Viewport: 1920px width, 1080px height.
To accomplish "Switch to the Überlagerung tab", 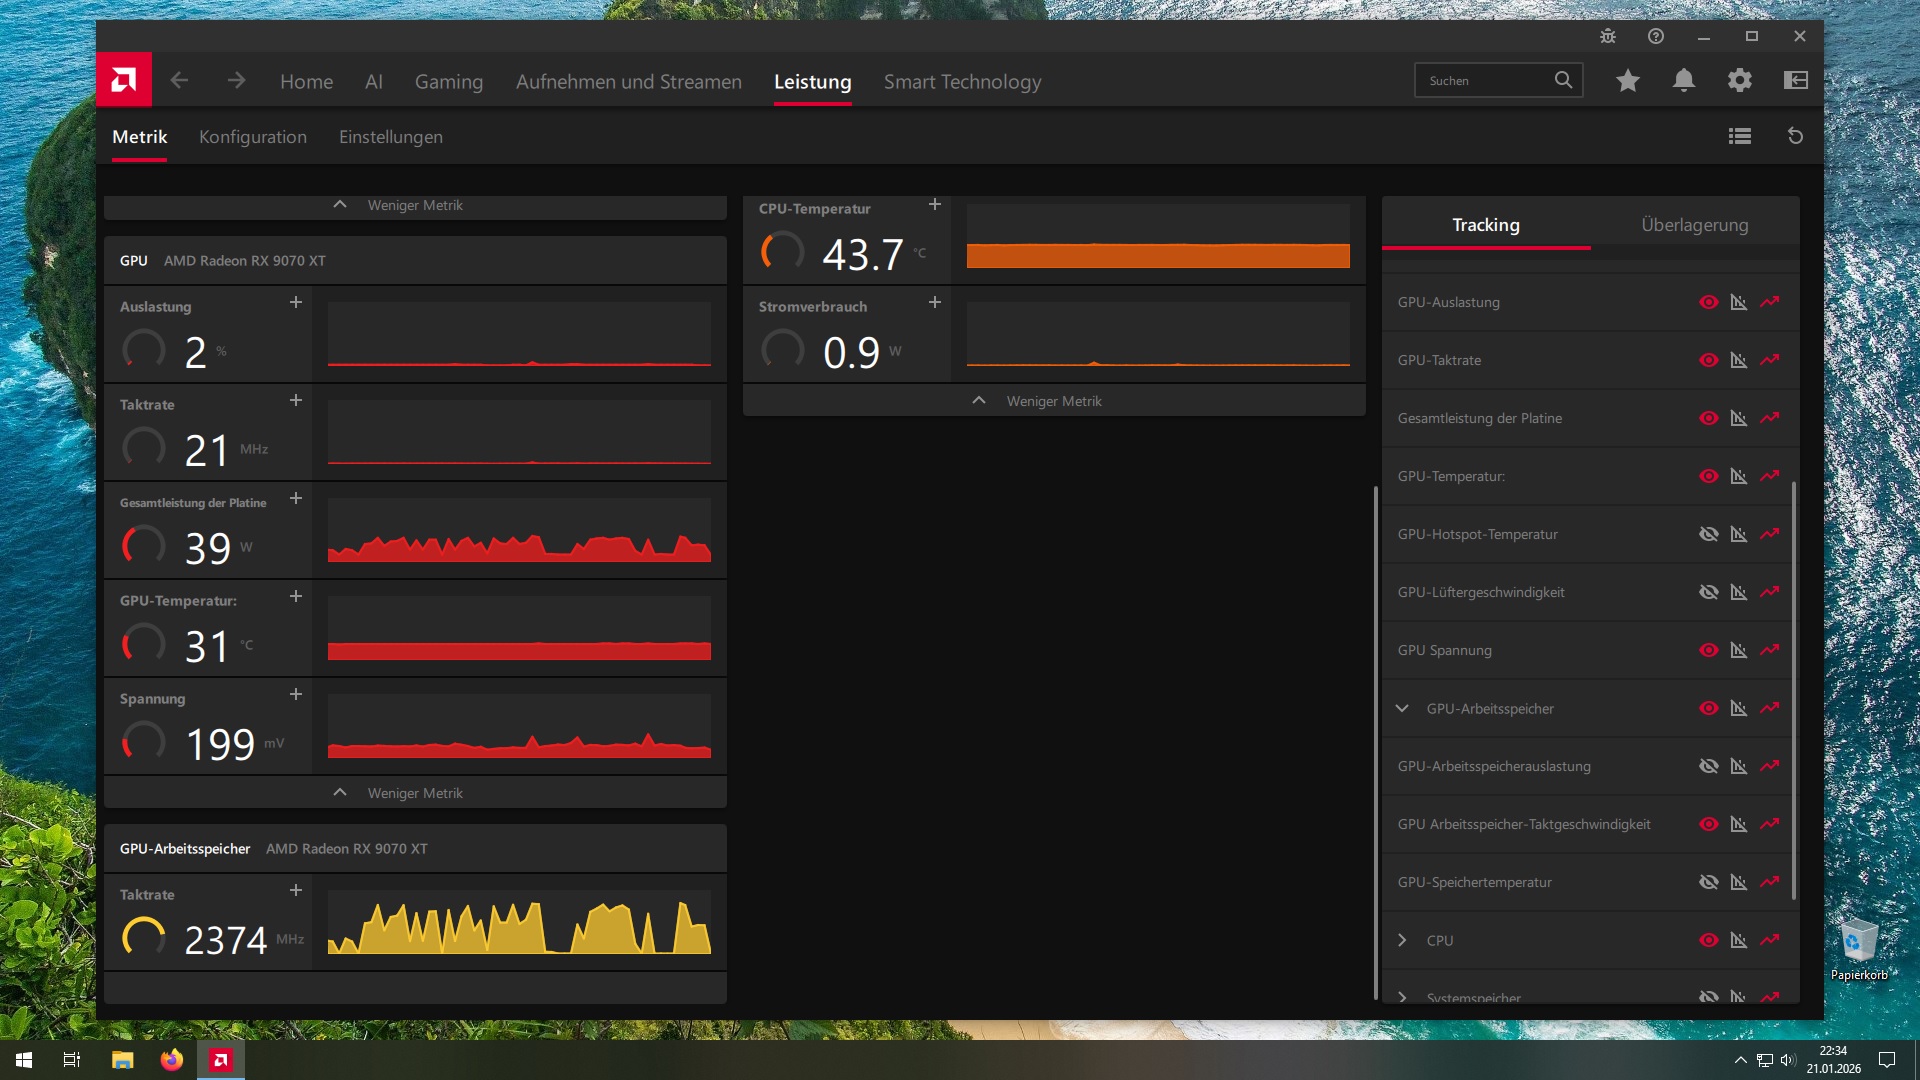I will click(1694, 225).
